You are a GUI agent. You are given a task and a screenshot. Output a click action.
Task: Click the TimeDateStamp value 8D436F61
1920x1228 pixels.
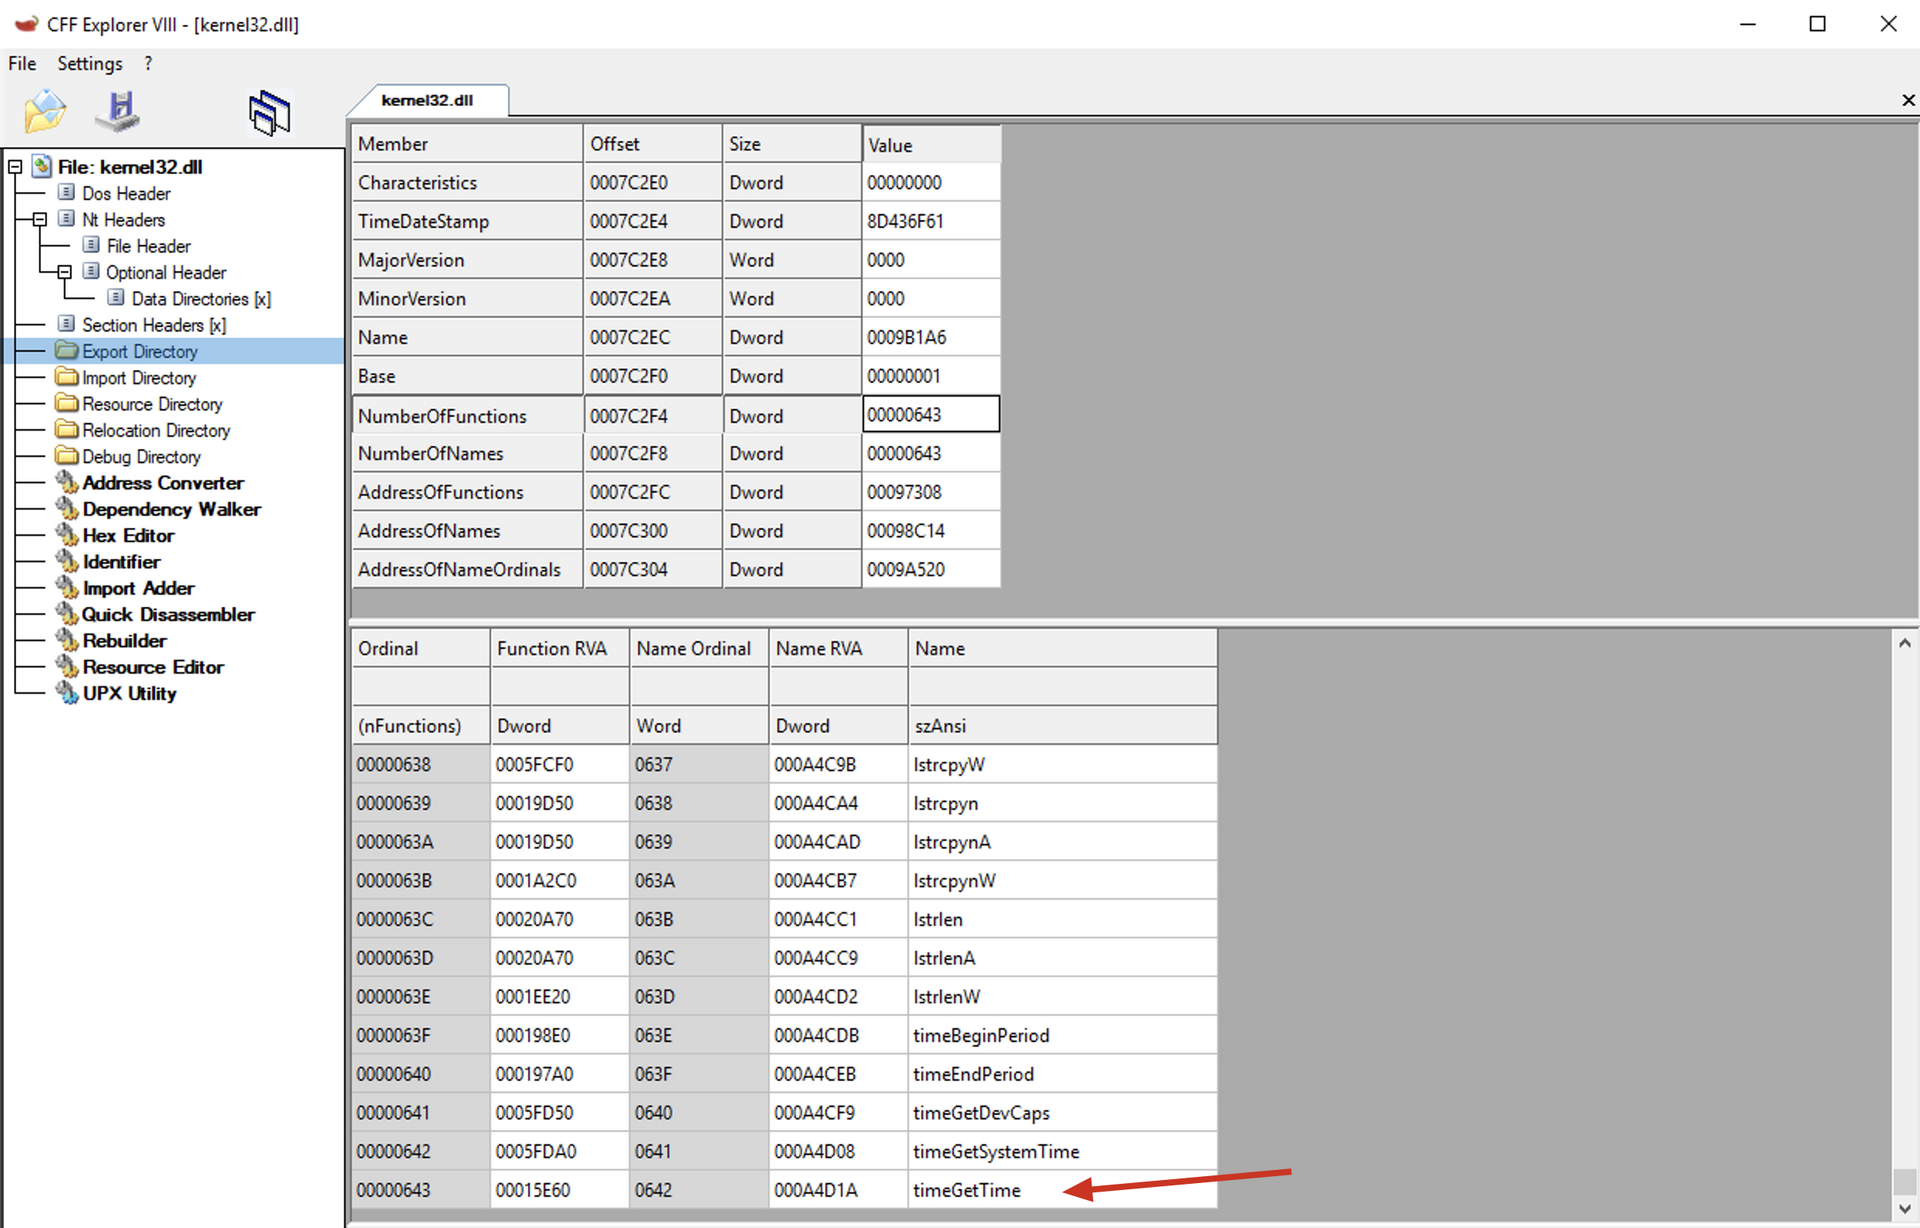(931, 221)
